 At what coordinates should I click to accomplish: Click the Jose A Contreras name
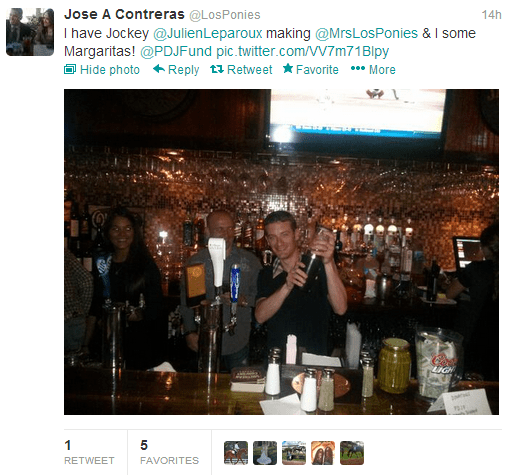tap(124, 14)
